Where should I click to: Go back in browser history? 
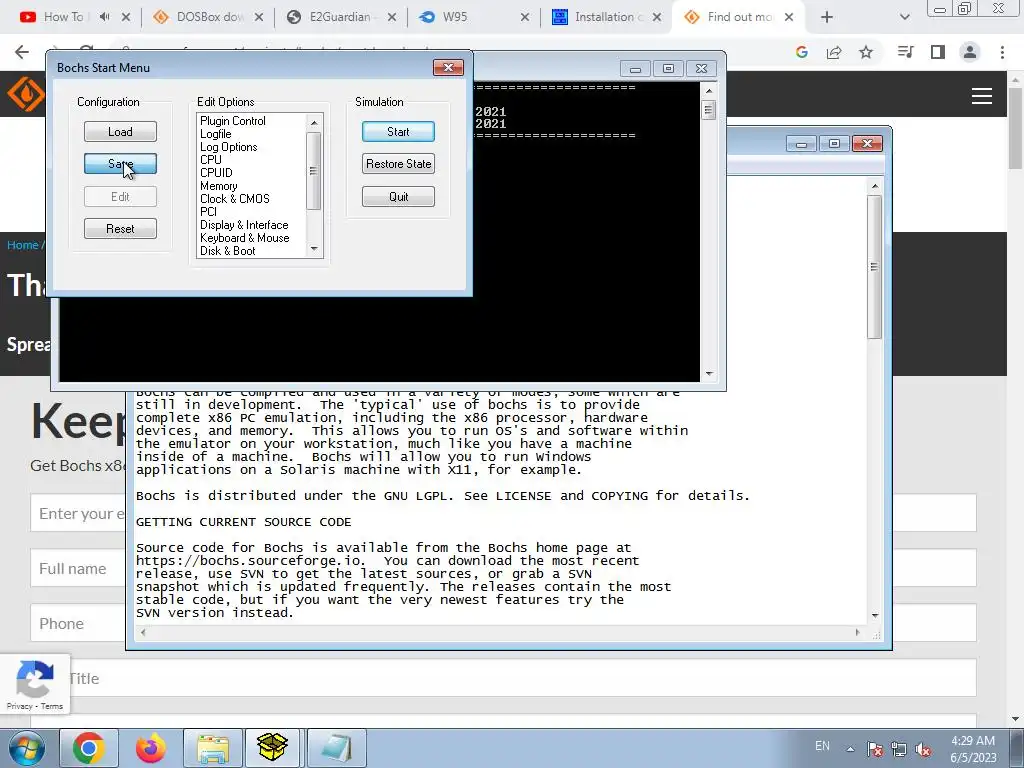(x=22, y=52)
